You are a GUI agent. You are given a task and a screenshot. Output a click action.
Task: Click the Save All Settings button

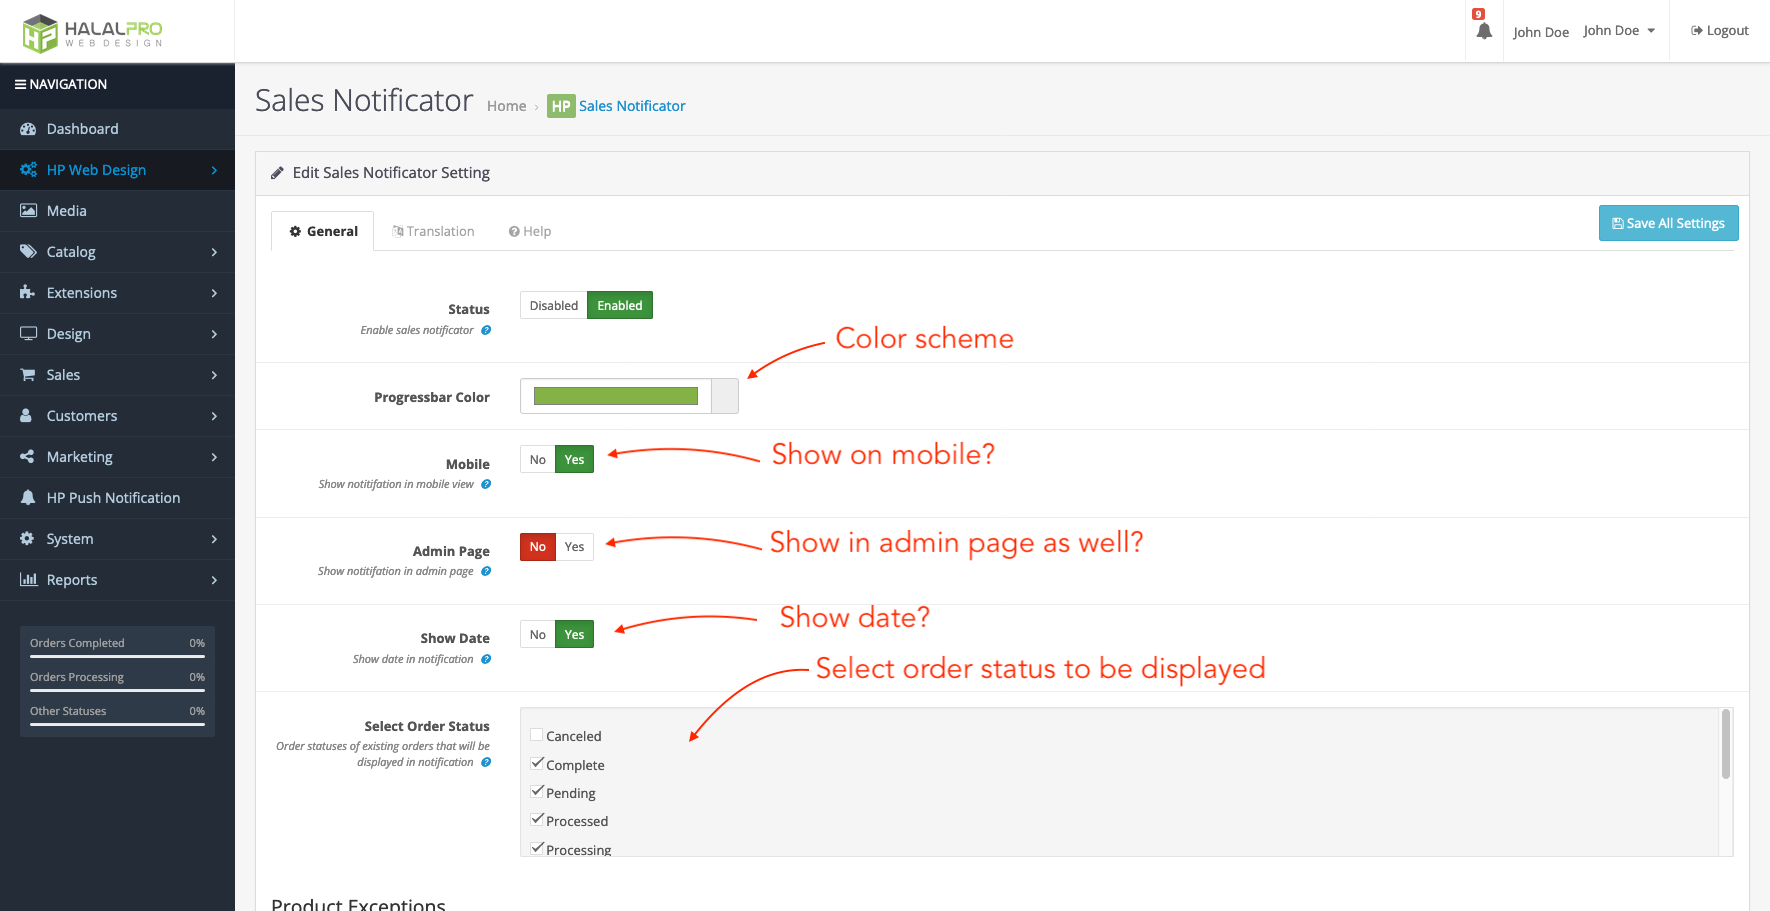click(x=1668, y=223)
